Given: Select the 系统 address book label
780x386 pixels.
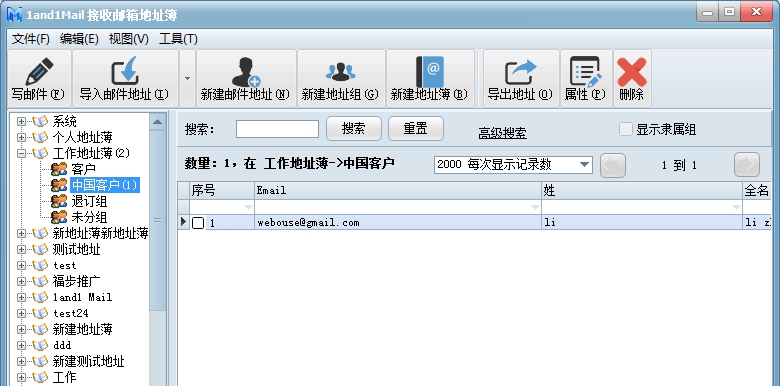Looking at the screenshot, I should (x=65, y=121).
